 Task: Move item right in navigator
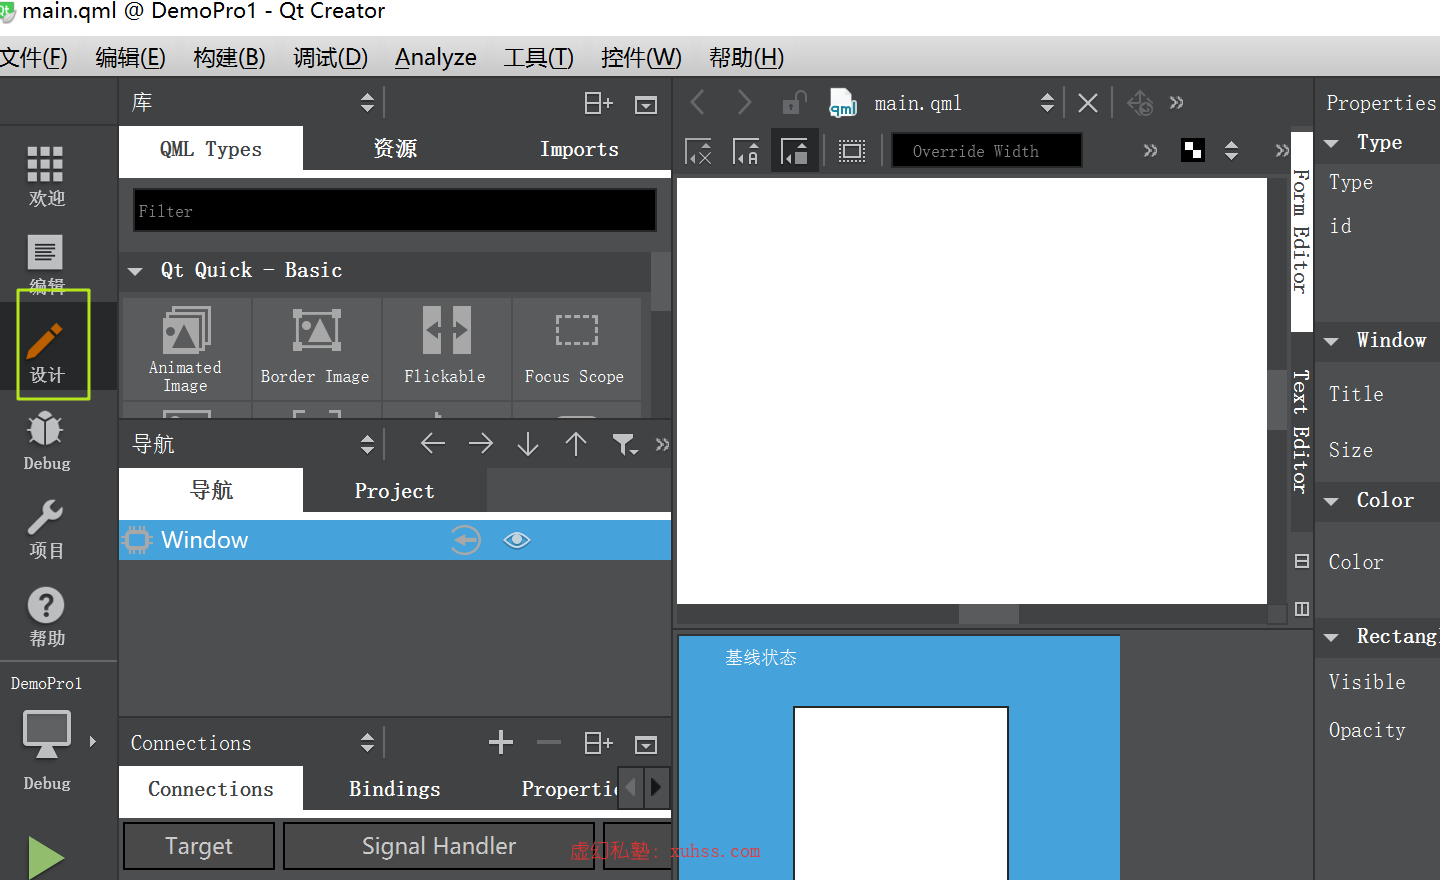tap(481, 443)
